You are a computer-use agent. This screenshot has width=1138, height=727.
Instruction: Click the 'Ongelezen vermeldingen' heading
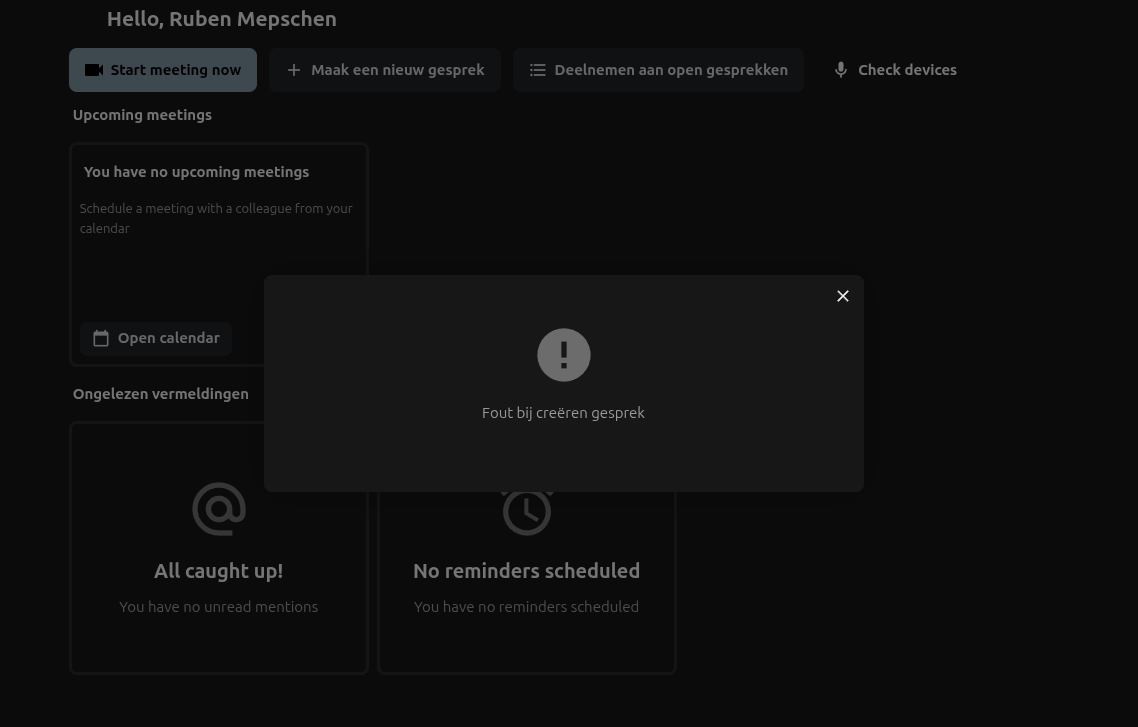161,394
